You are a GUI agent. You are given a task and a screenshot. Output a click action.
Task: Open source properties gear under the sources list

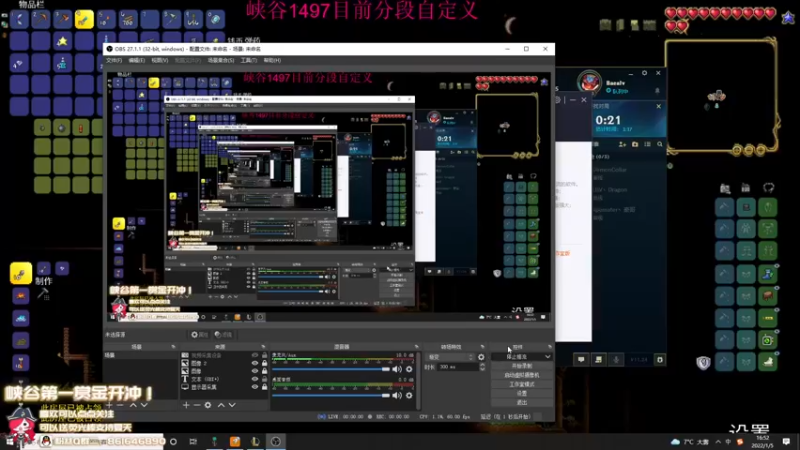tap(208, 405)
